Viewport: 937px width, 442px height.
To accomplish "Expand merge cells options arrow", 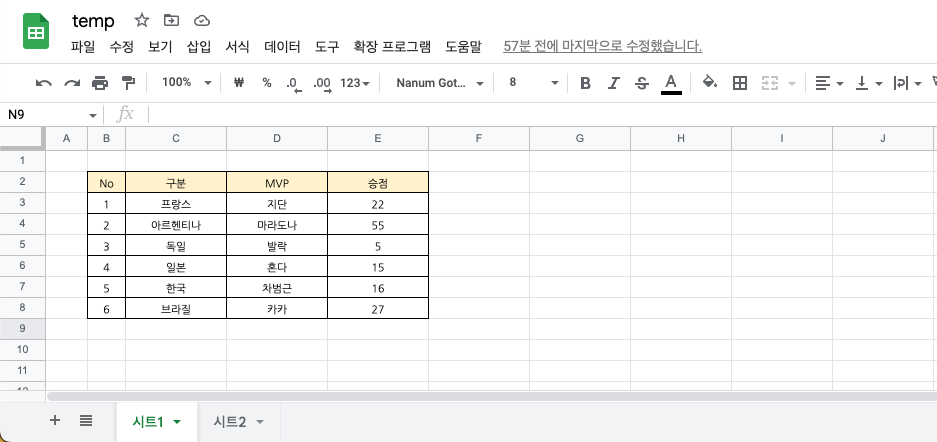I will coord(792,84).
